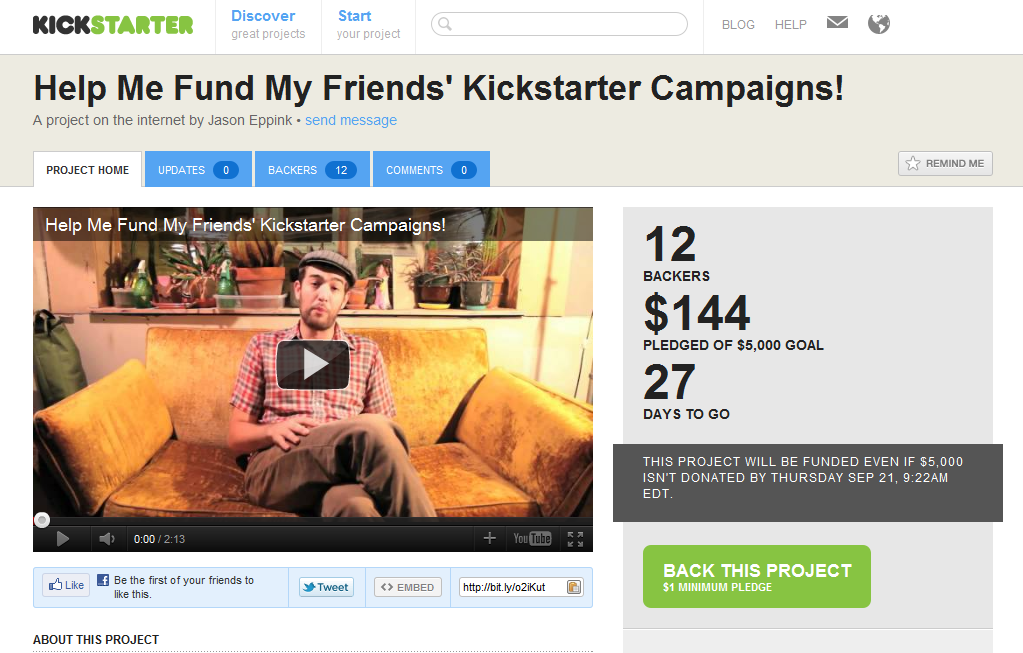Click the large center play button
Image resolution: width=1023 pixels, height=653 pixels.
point(313,365)
